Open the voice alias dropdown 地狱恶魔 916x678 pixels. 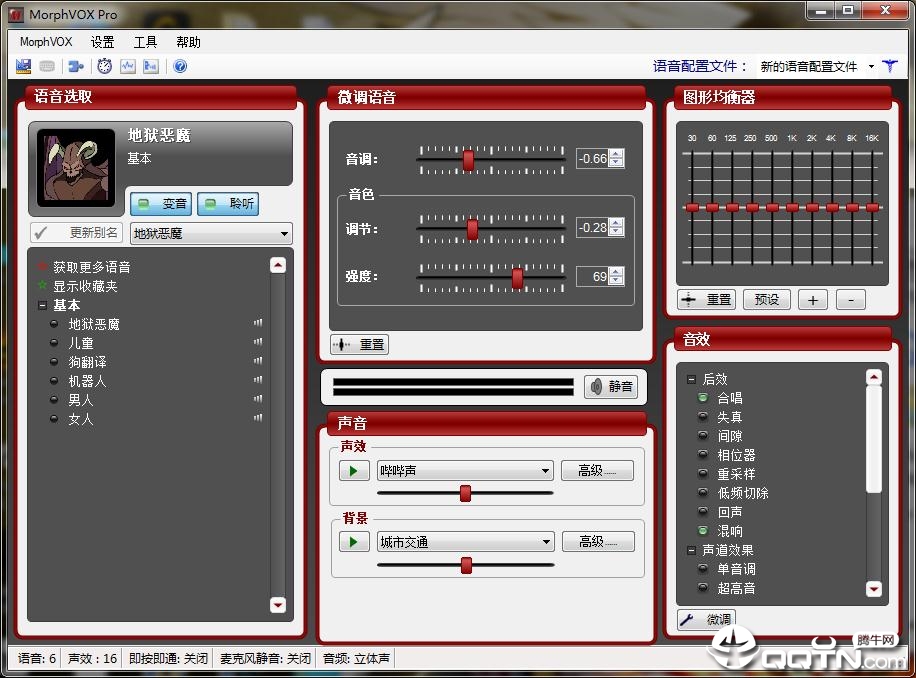(211, 234)
